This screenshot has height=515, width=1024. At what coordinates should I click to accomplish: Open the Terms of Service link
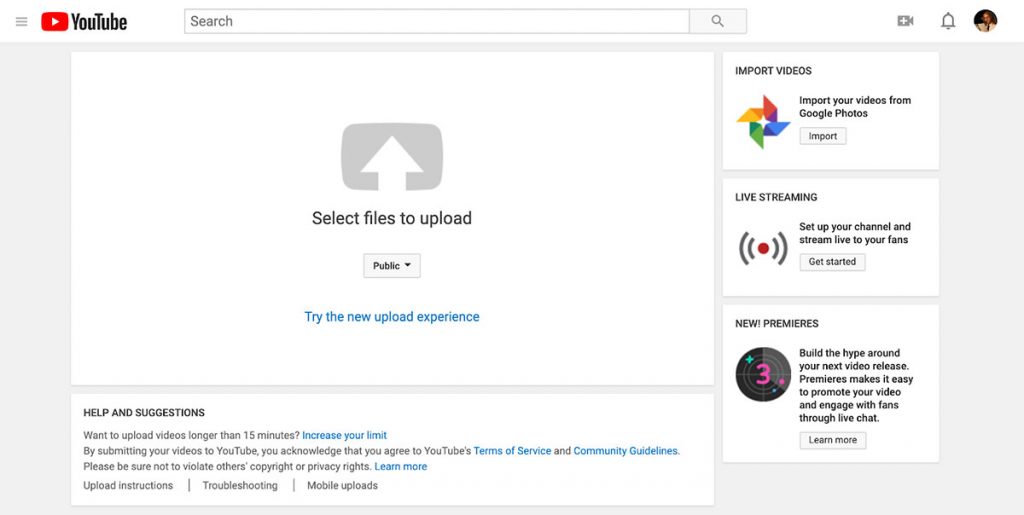512,451
